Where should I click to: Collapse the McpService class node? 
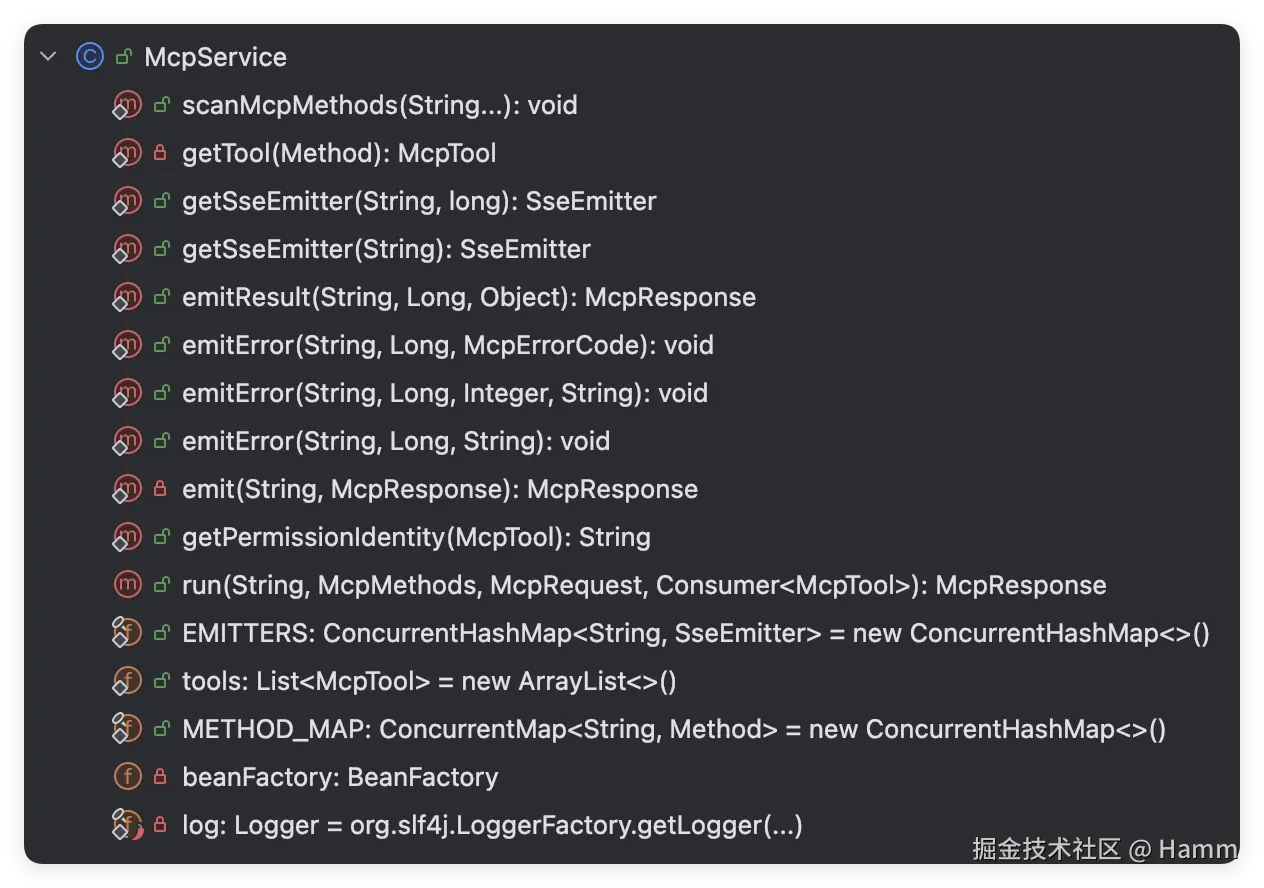click(x=47, y=57)
